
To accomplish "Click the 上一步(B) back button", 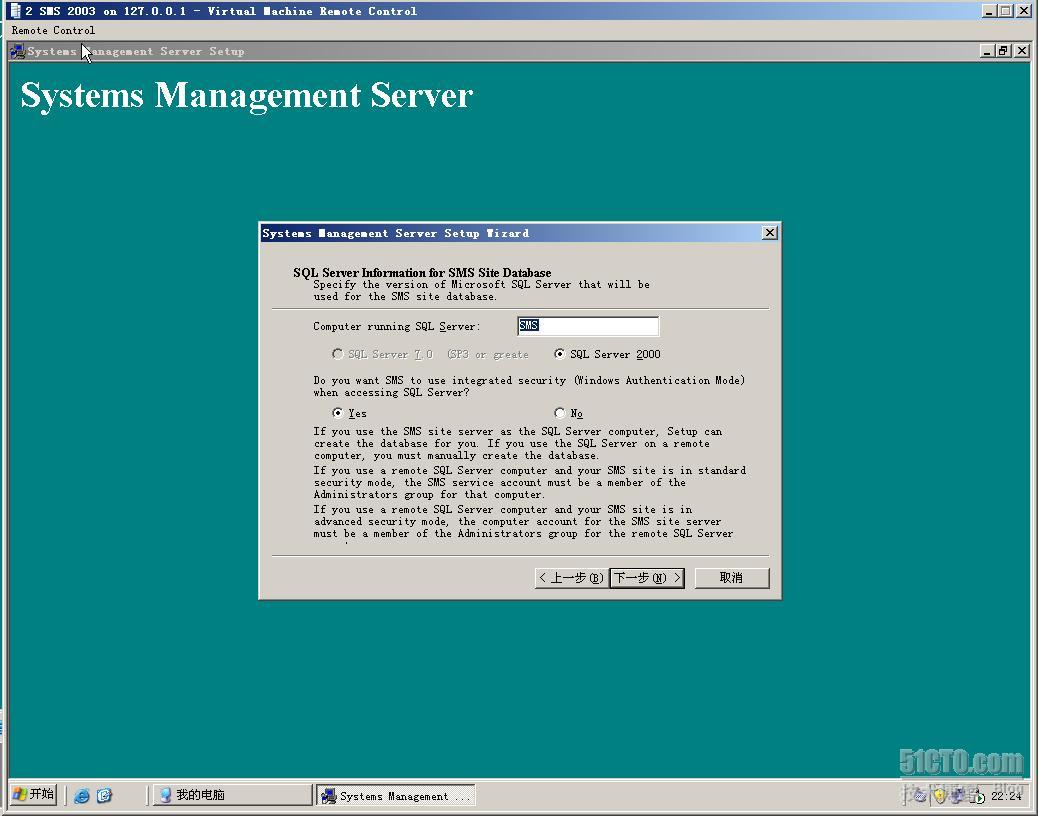I will [x=571, y=578].
